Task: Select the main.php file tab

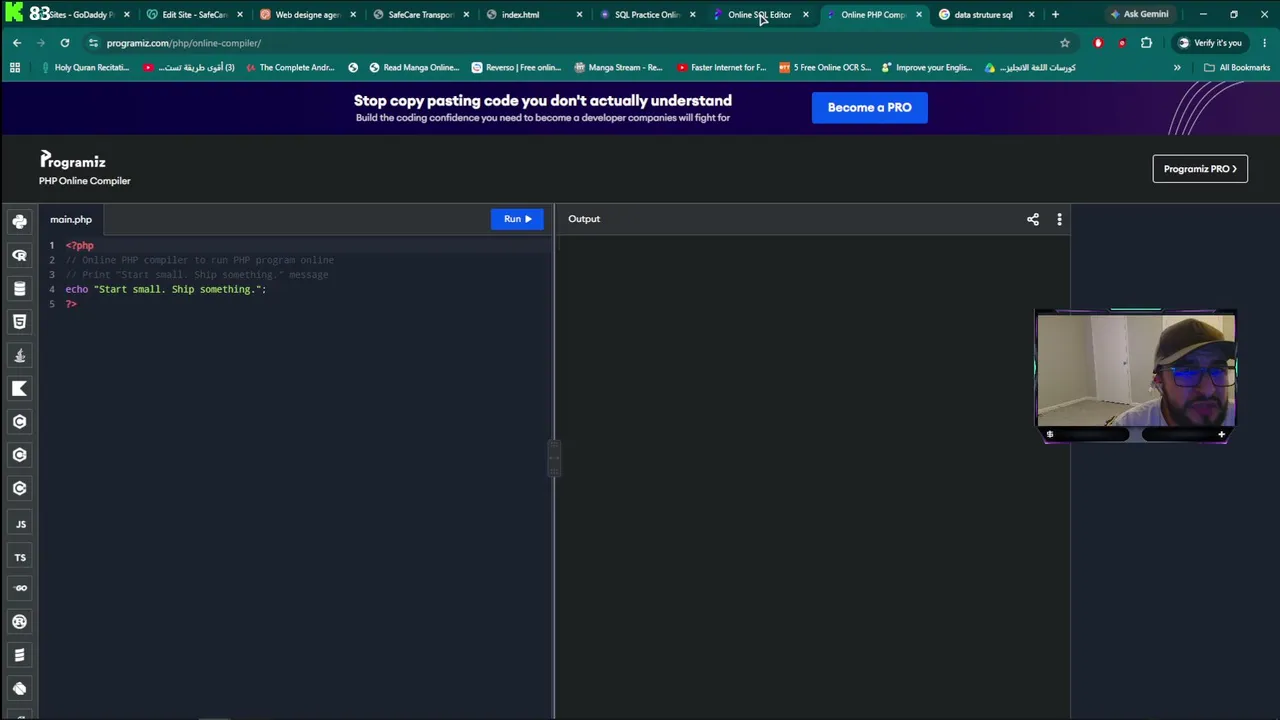Action: [71, 219]
